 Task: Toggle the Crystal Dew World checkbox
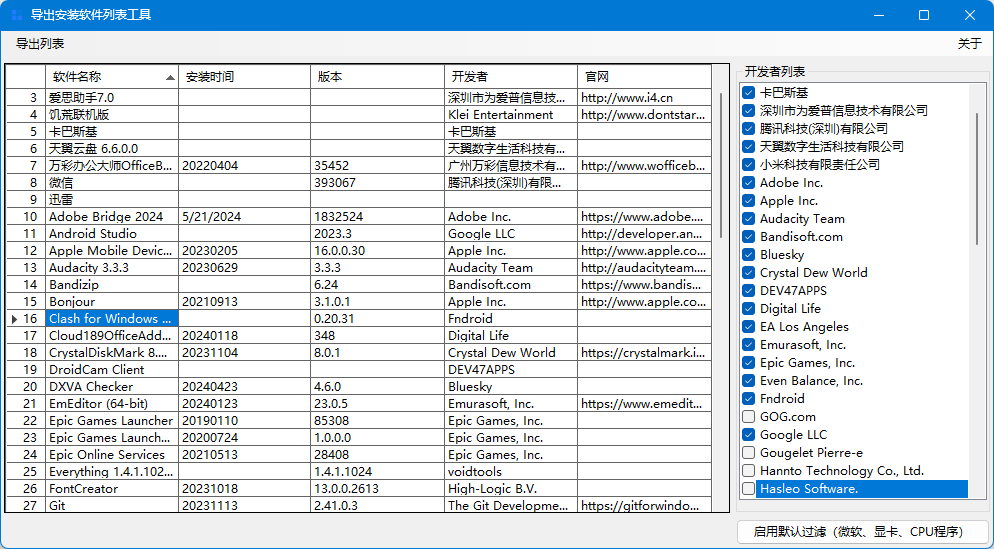pyautogui.click(x=748, y=273)
